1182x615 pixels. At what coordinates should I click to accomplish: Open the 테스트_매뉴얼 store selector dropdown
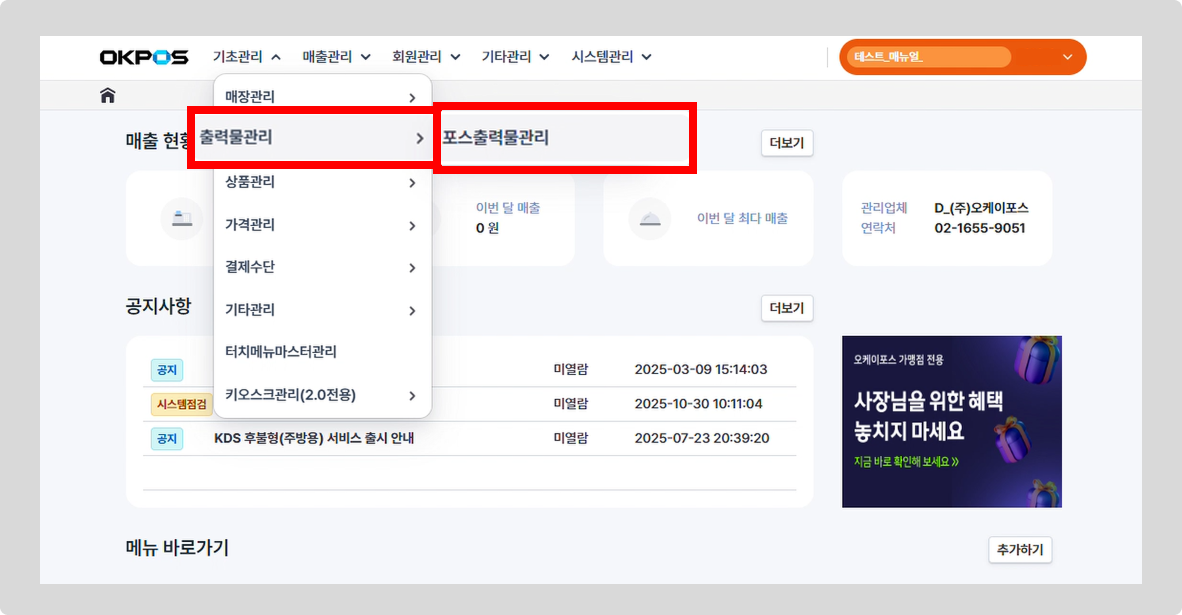click(962, 57)
